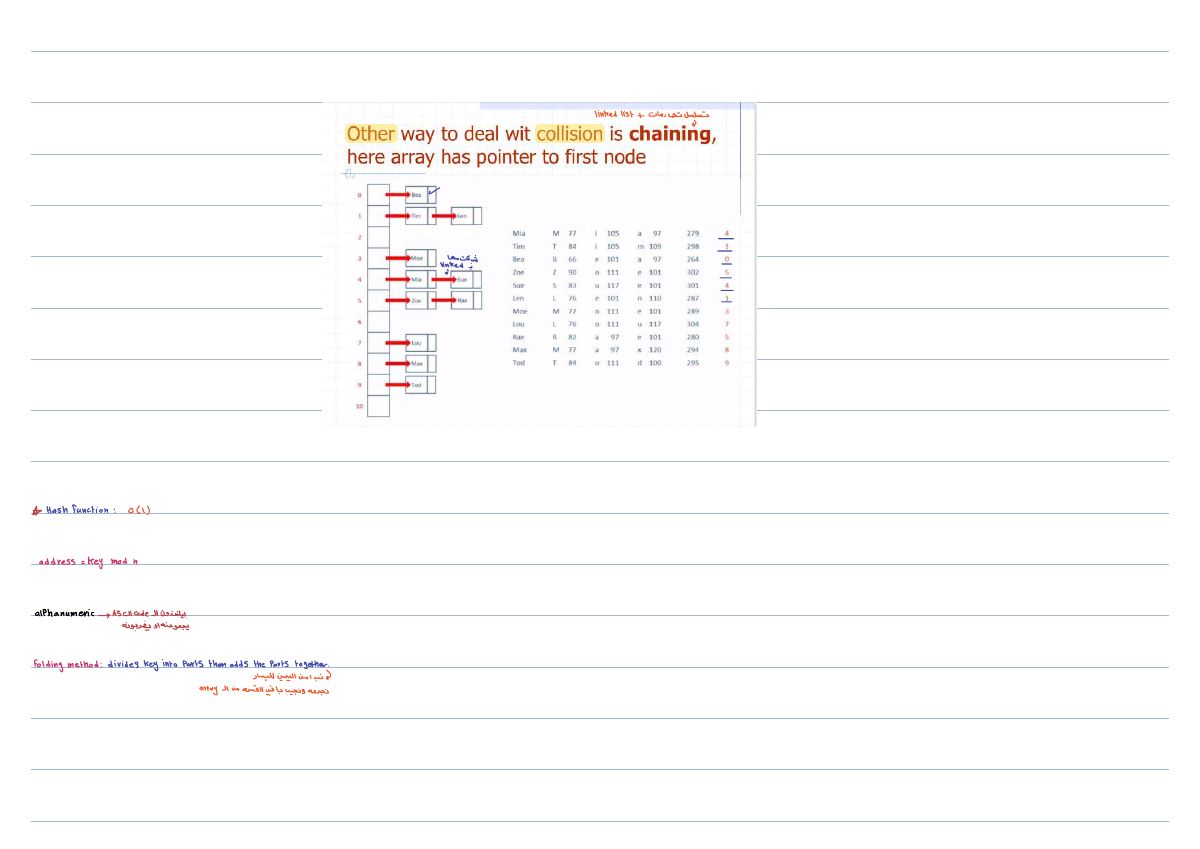Click the handwritten word "alphanumeric"
The height and width of the screenshot is (849, 1200).
coord(64,612)
